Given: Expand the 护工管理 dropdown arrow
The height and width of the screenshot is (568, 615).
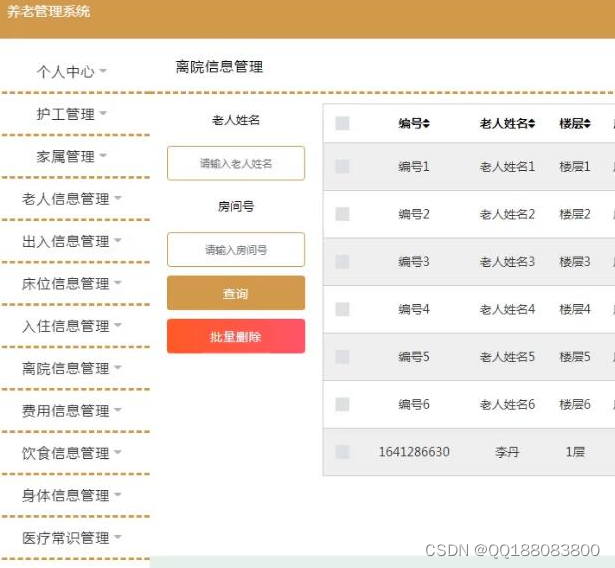Looking at the screenshot, I should click(x=103, y=113).
